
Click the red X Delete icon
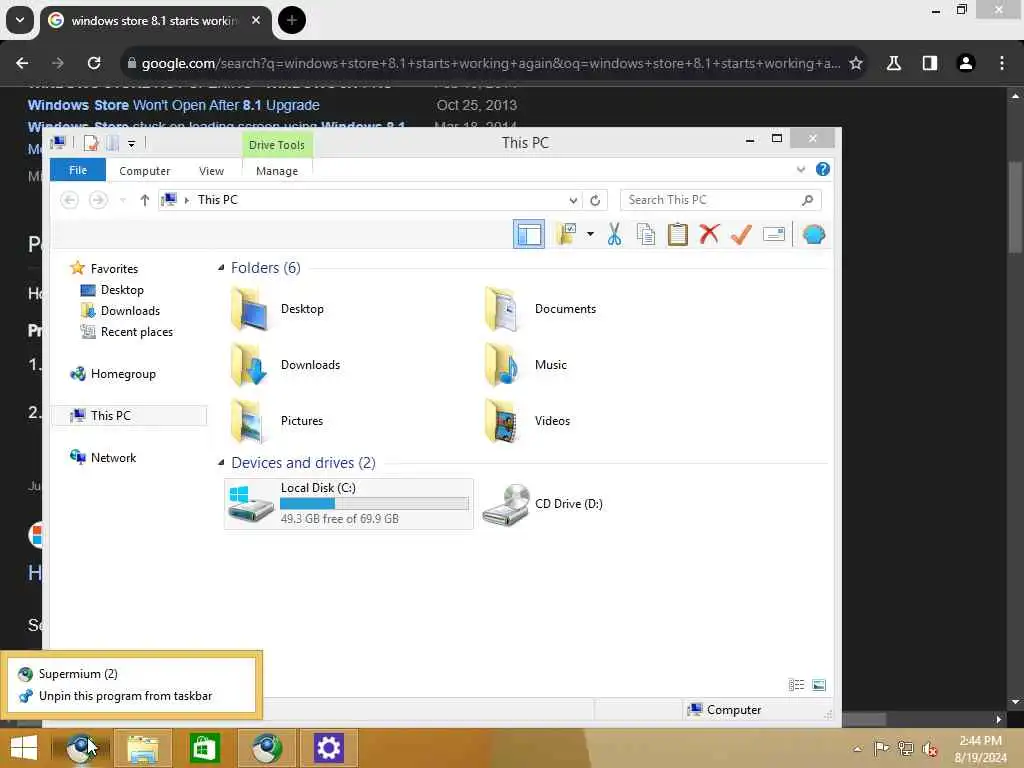tap(709, 234)
